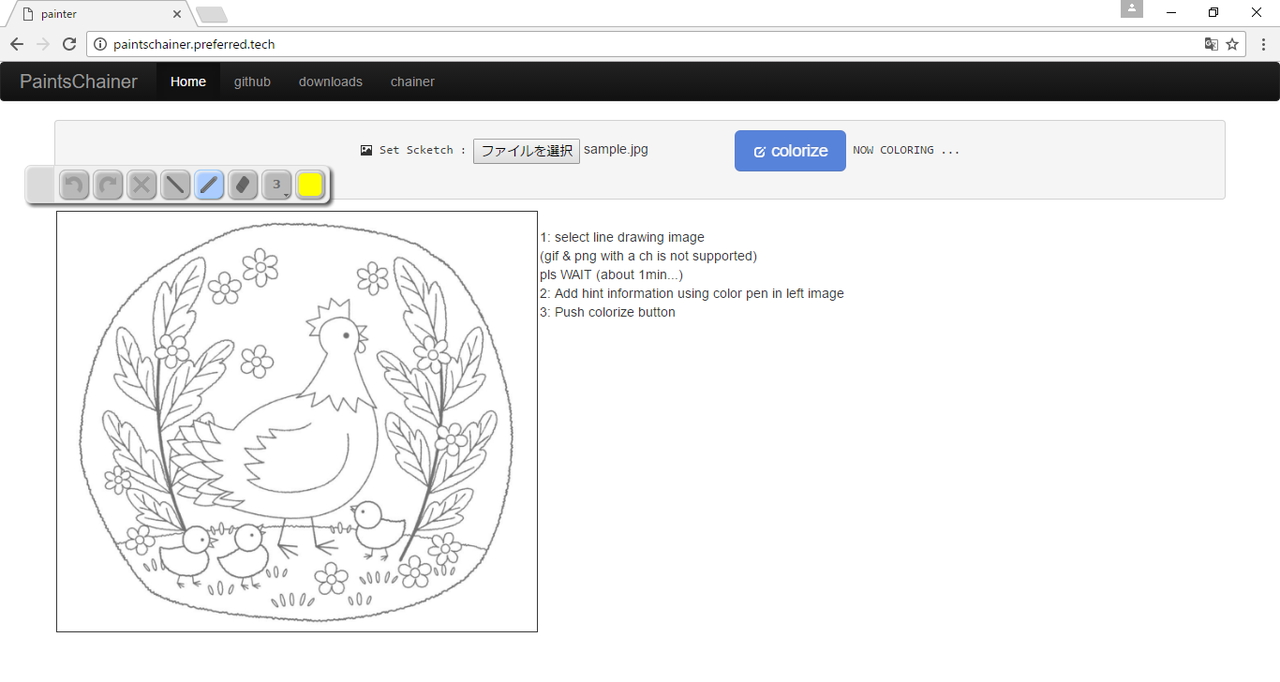
Task: Select the Home navigation item
Action: pos(188,81)
